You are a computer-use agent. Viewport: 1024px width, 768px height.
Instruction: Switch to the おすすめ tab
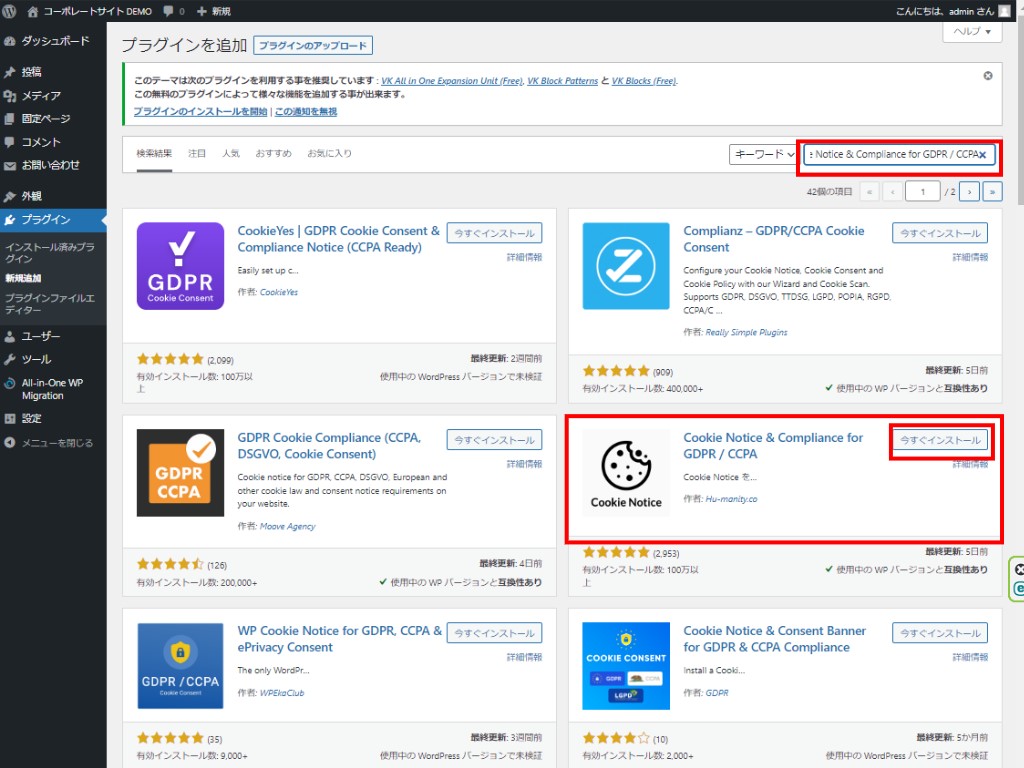(x=274, y=153)
